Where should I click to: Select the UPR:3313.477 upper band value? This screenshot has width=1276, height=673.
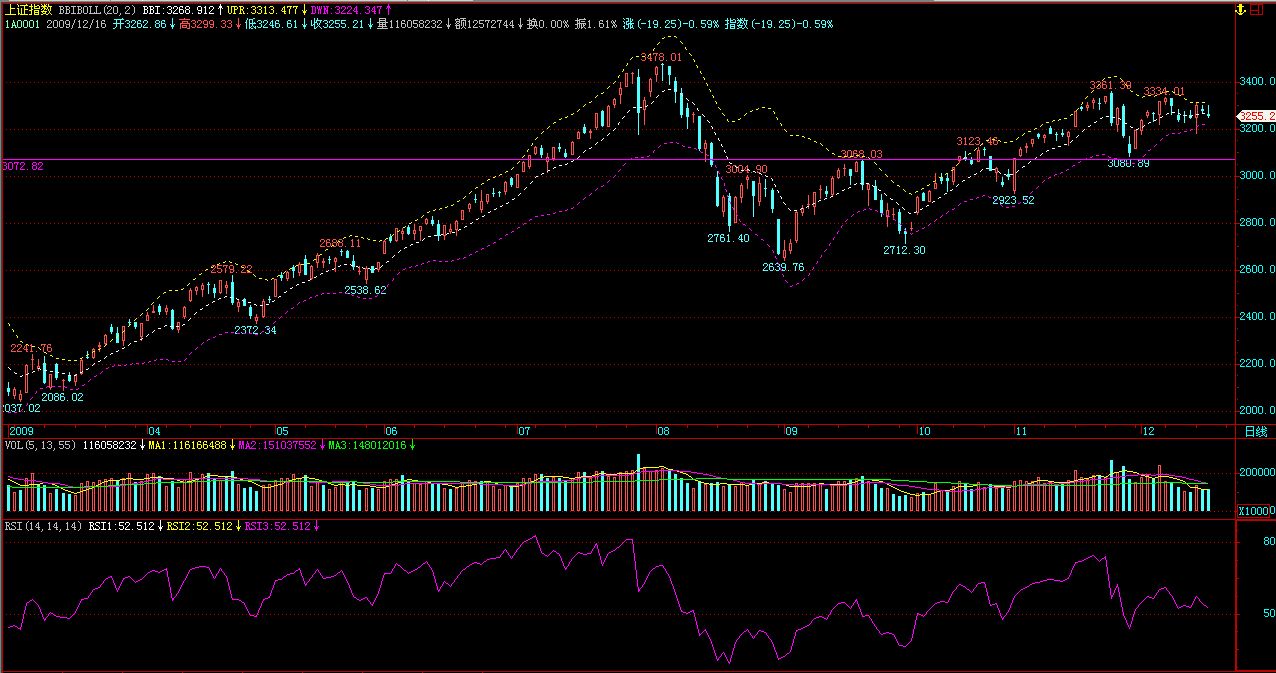click(261, 9)
